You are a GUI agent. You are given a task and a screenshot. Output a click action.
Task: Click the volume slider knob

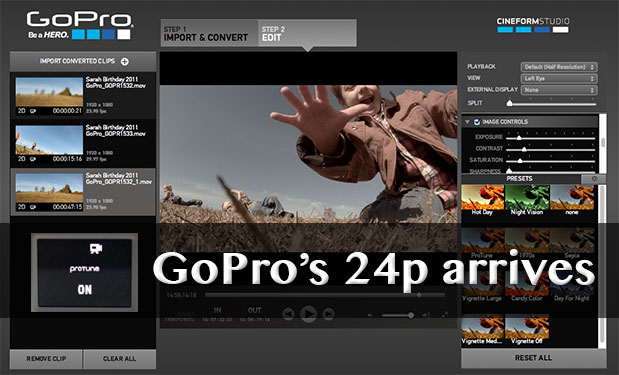click(x=411, y=315)
